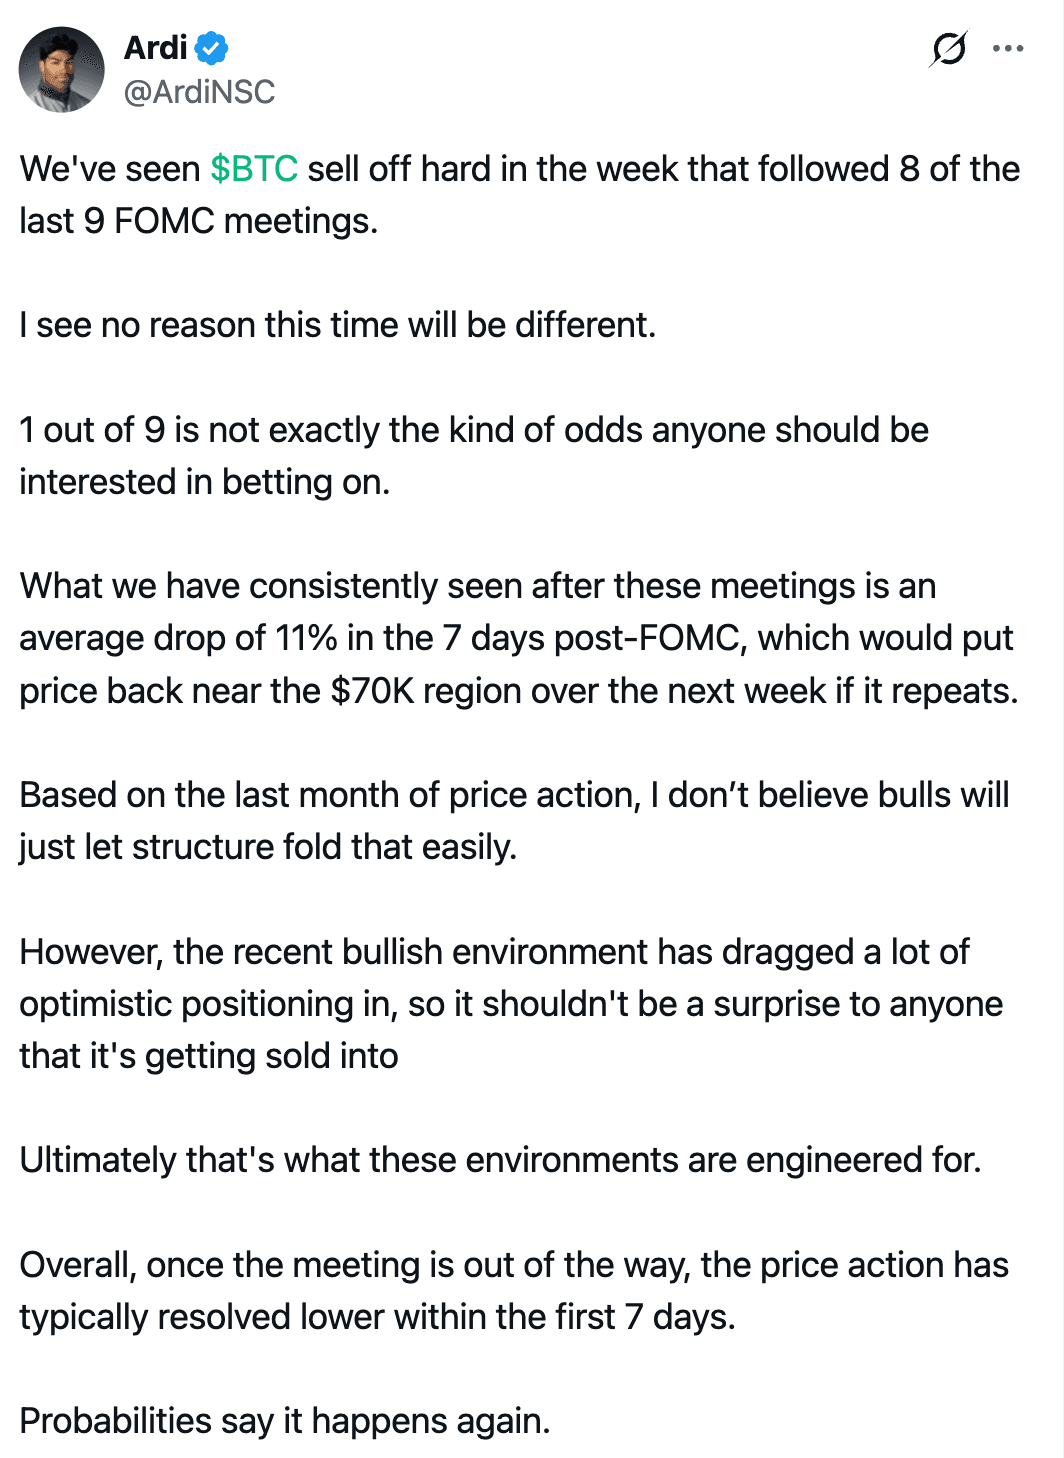This screenshot has width=1064, height=1458.
Task: Open Ardi's profile picture avatar
Action: [x=62, y=69]
